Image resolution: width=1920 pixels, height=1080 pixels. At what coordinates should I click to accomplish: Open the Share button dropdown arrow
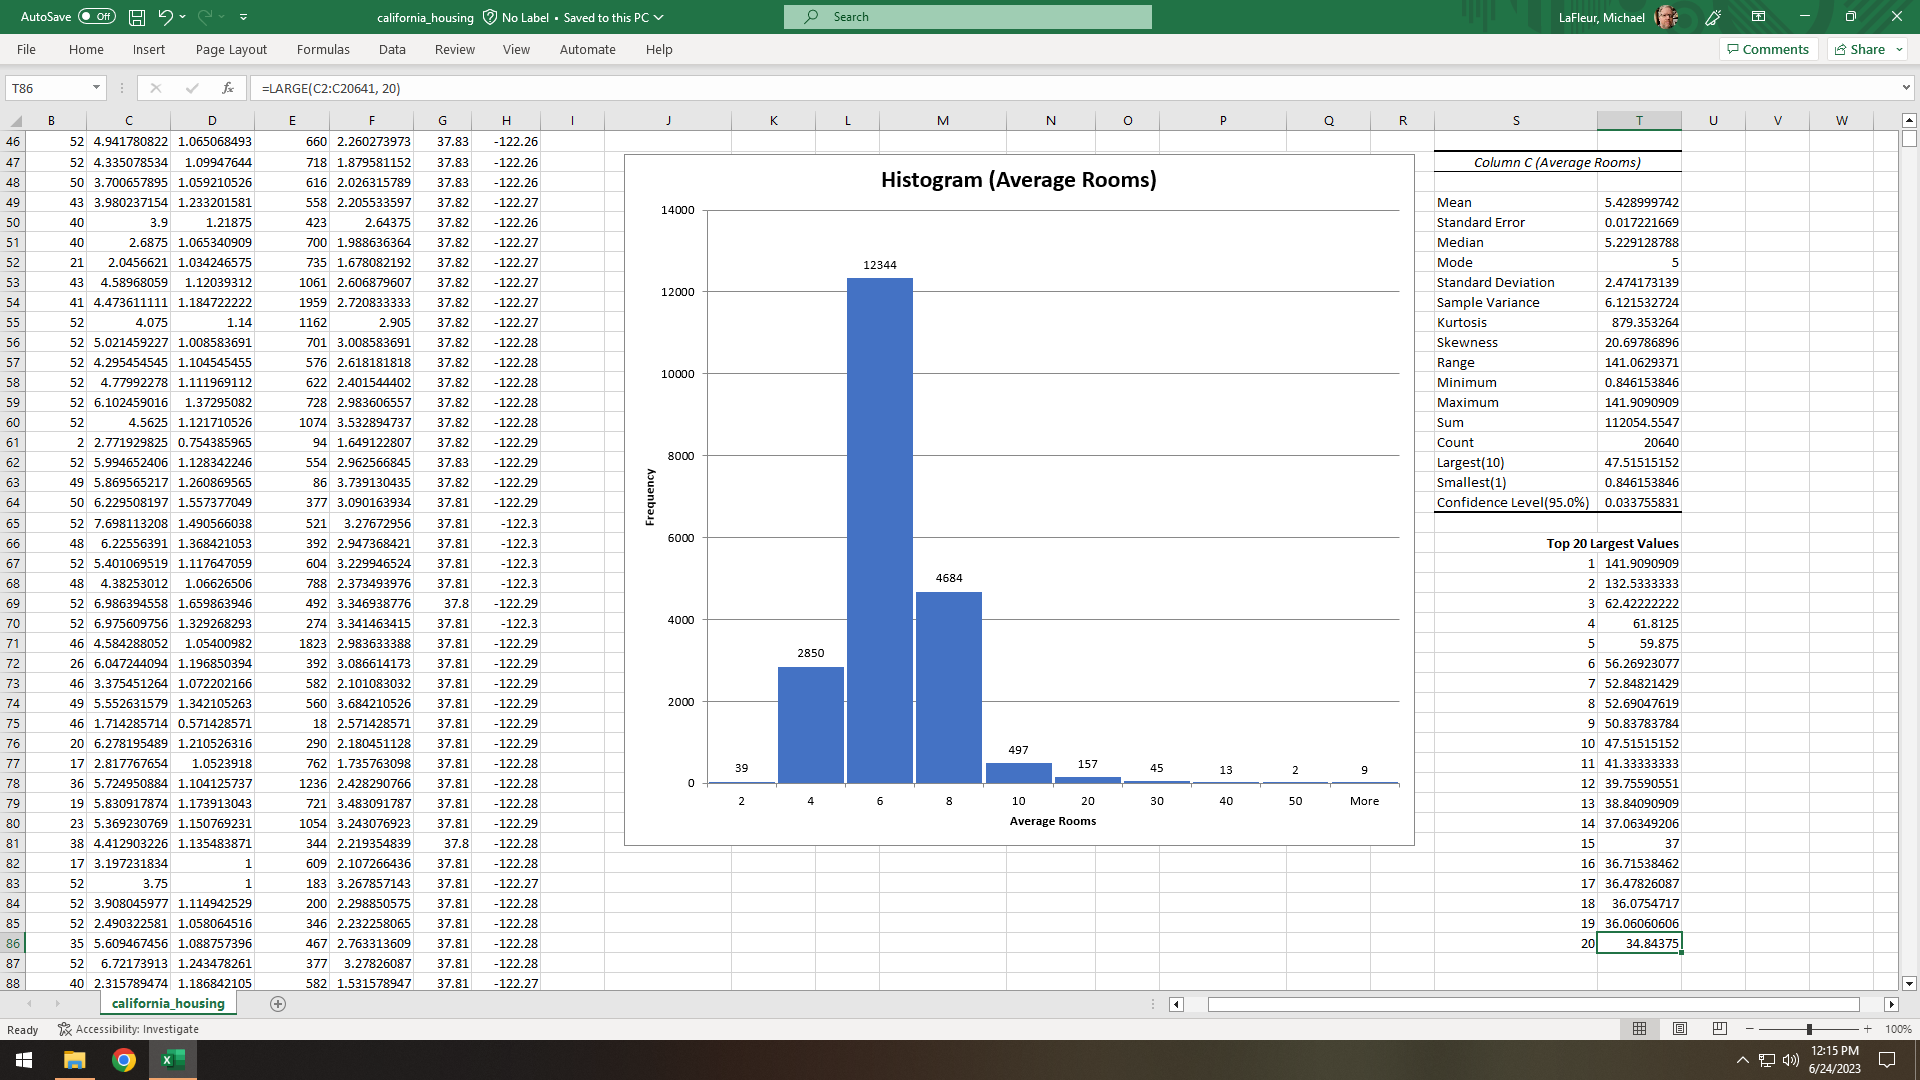(x=1899, y=49)
